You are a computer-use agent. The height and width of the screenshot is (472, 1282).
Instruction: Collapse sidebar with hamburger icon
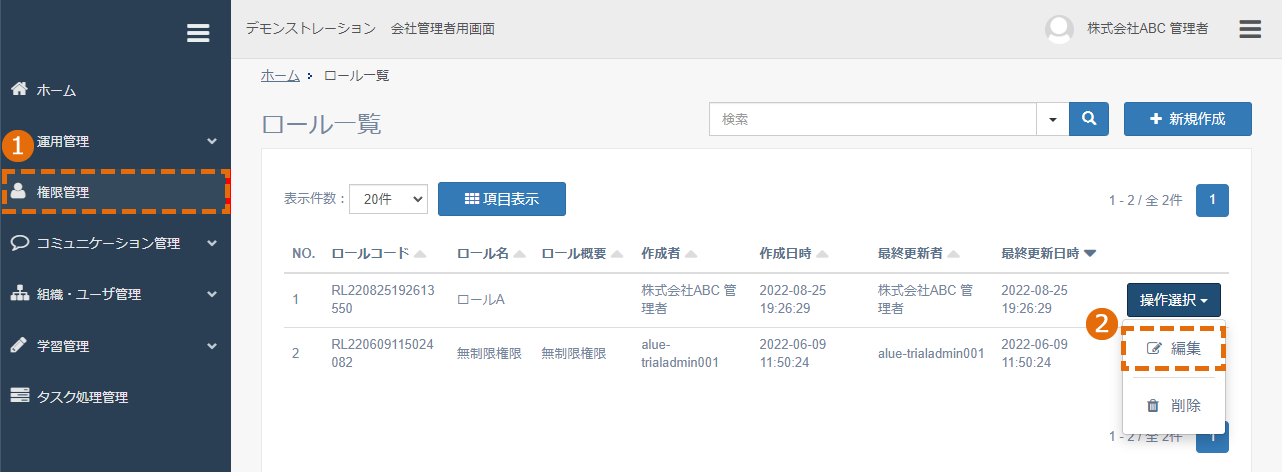click(x=198, y=33)
